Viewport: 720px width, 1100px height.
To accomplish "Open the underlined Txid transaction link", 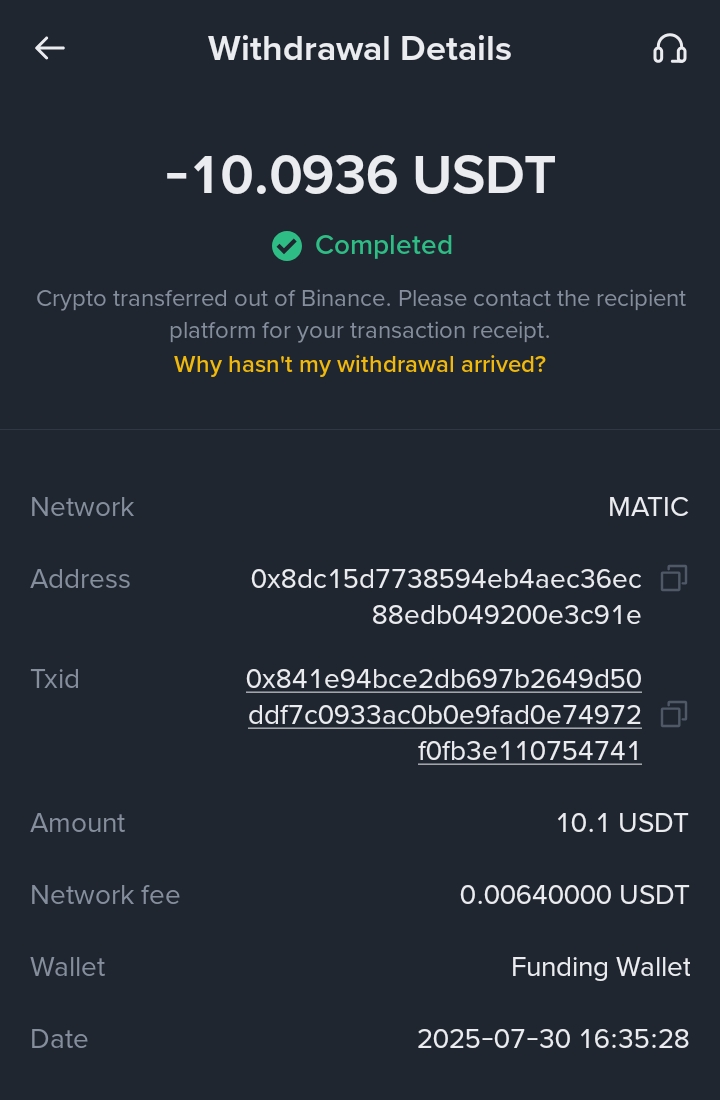I will [x=444, y=714].
